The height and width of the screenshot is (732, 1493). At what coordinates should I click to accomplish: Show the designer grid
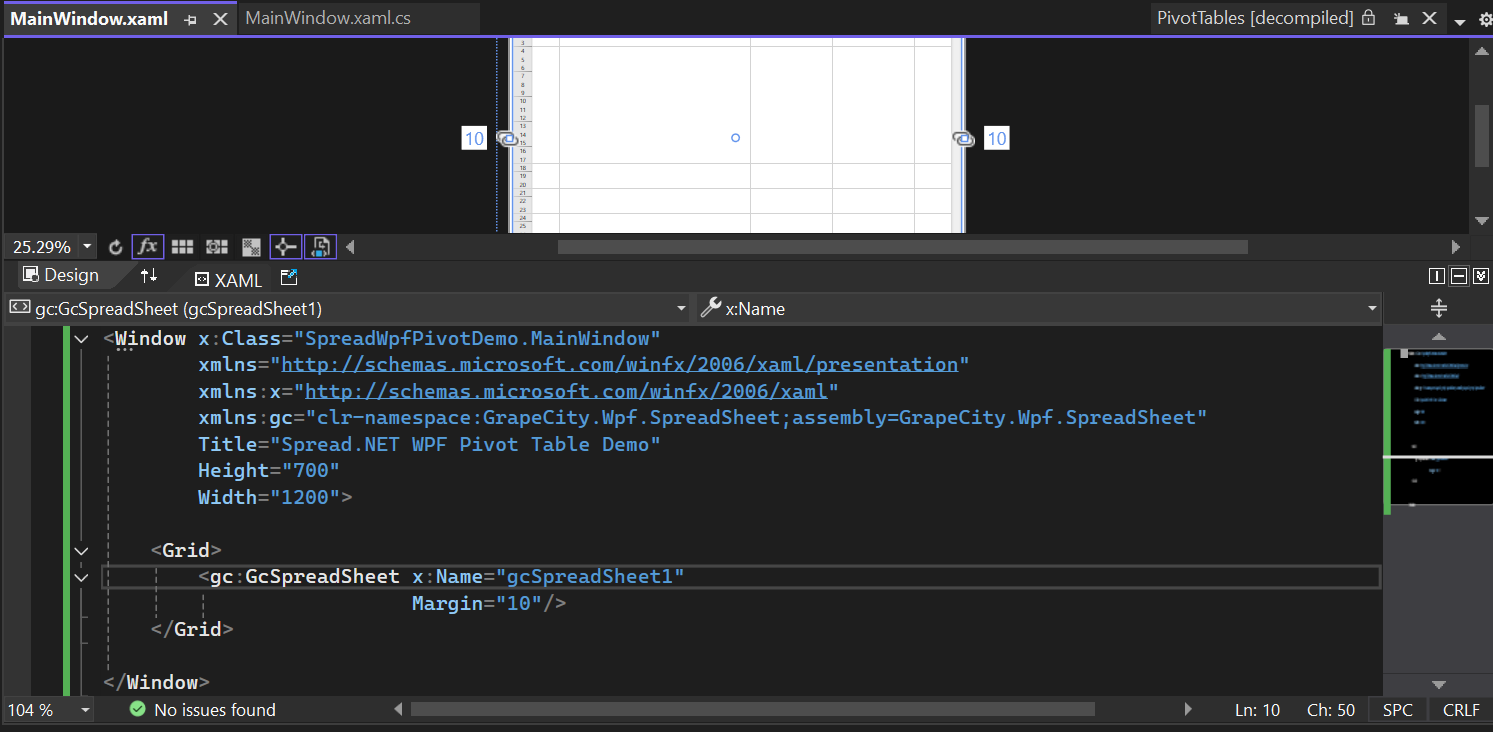(x=182, y=247)
